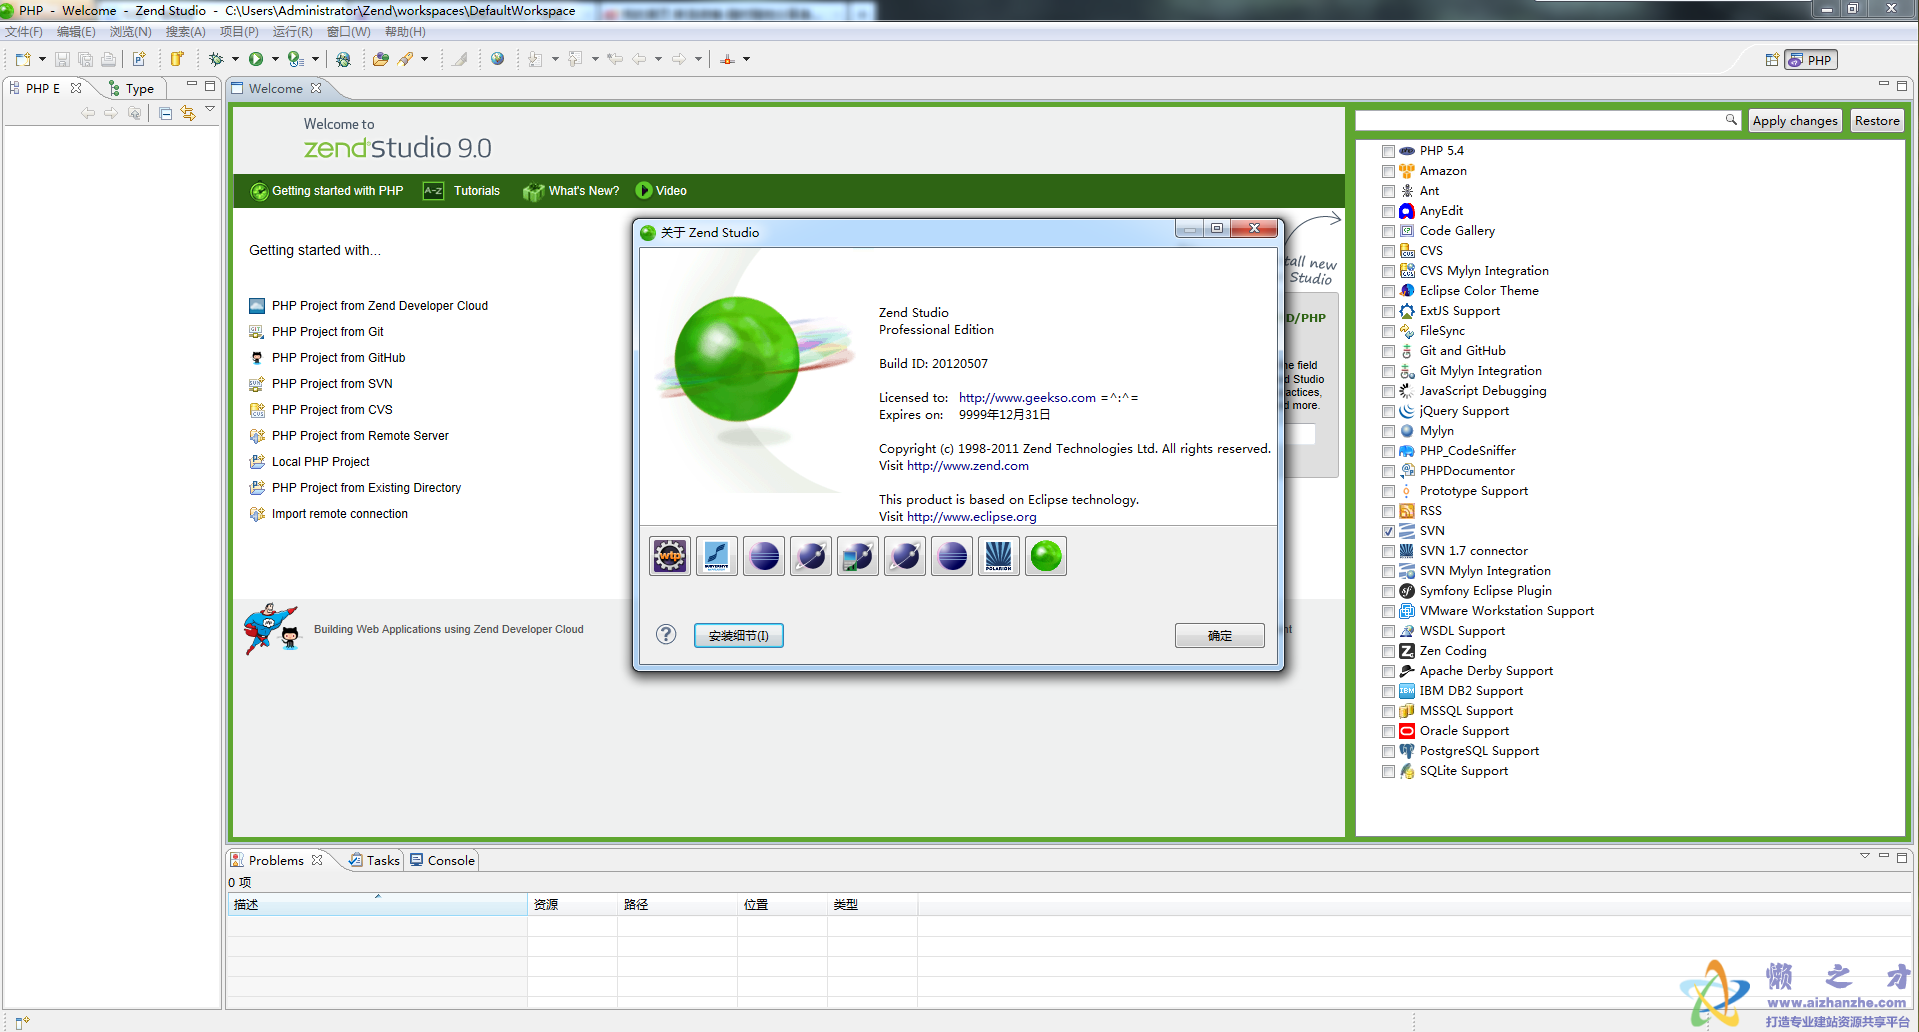The image size is (1919, 1032).
Task: Click the Debug bug toolbar icon
Action: click(x=216, y=60)
